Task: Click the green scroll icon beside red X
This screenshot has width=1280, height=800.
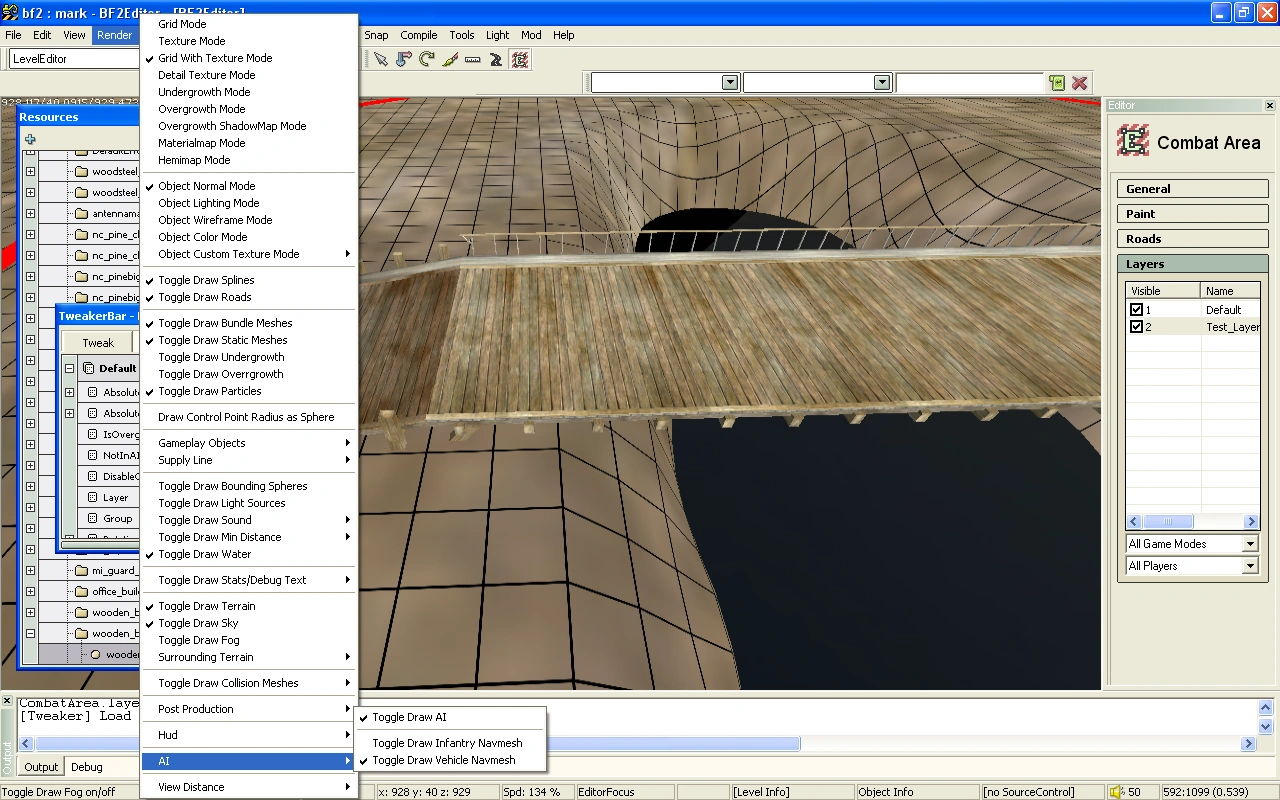Action: coord(1057,83)
